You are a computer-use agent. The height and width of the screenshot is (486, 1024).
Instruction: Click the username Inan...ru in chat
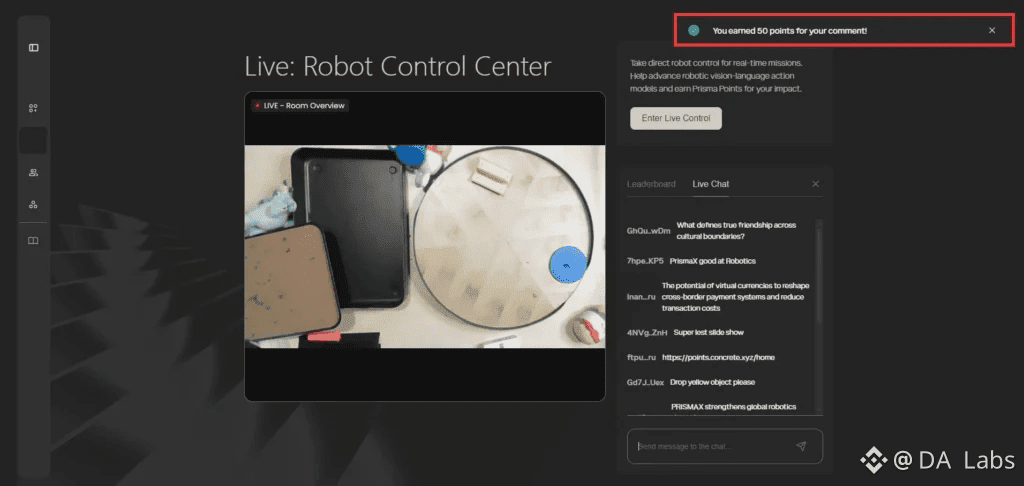(641, 297)
